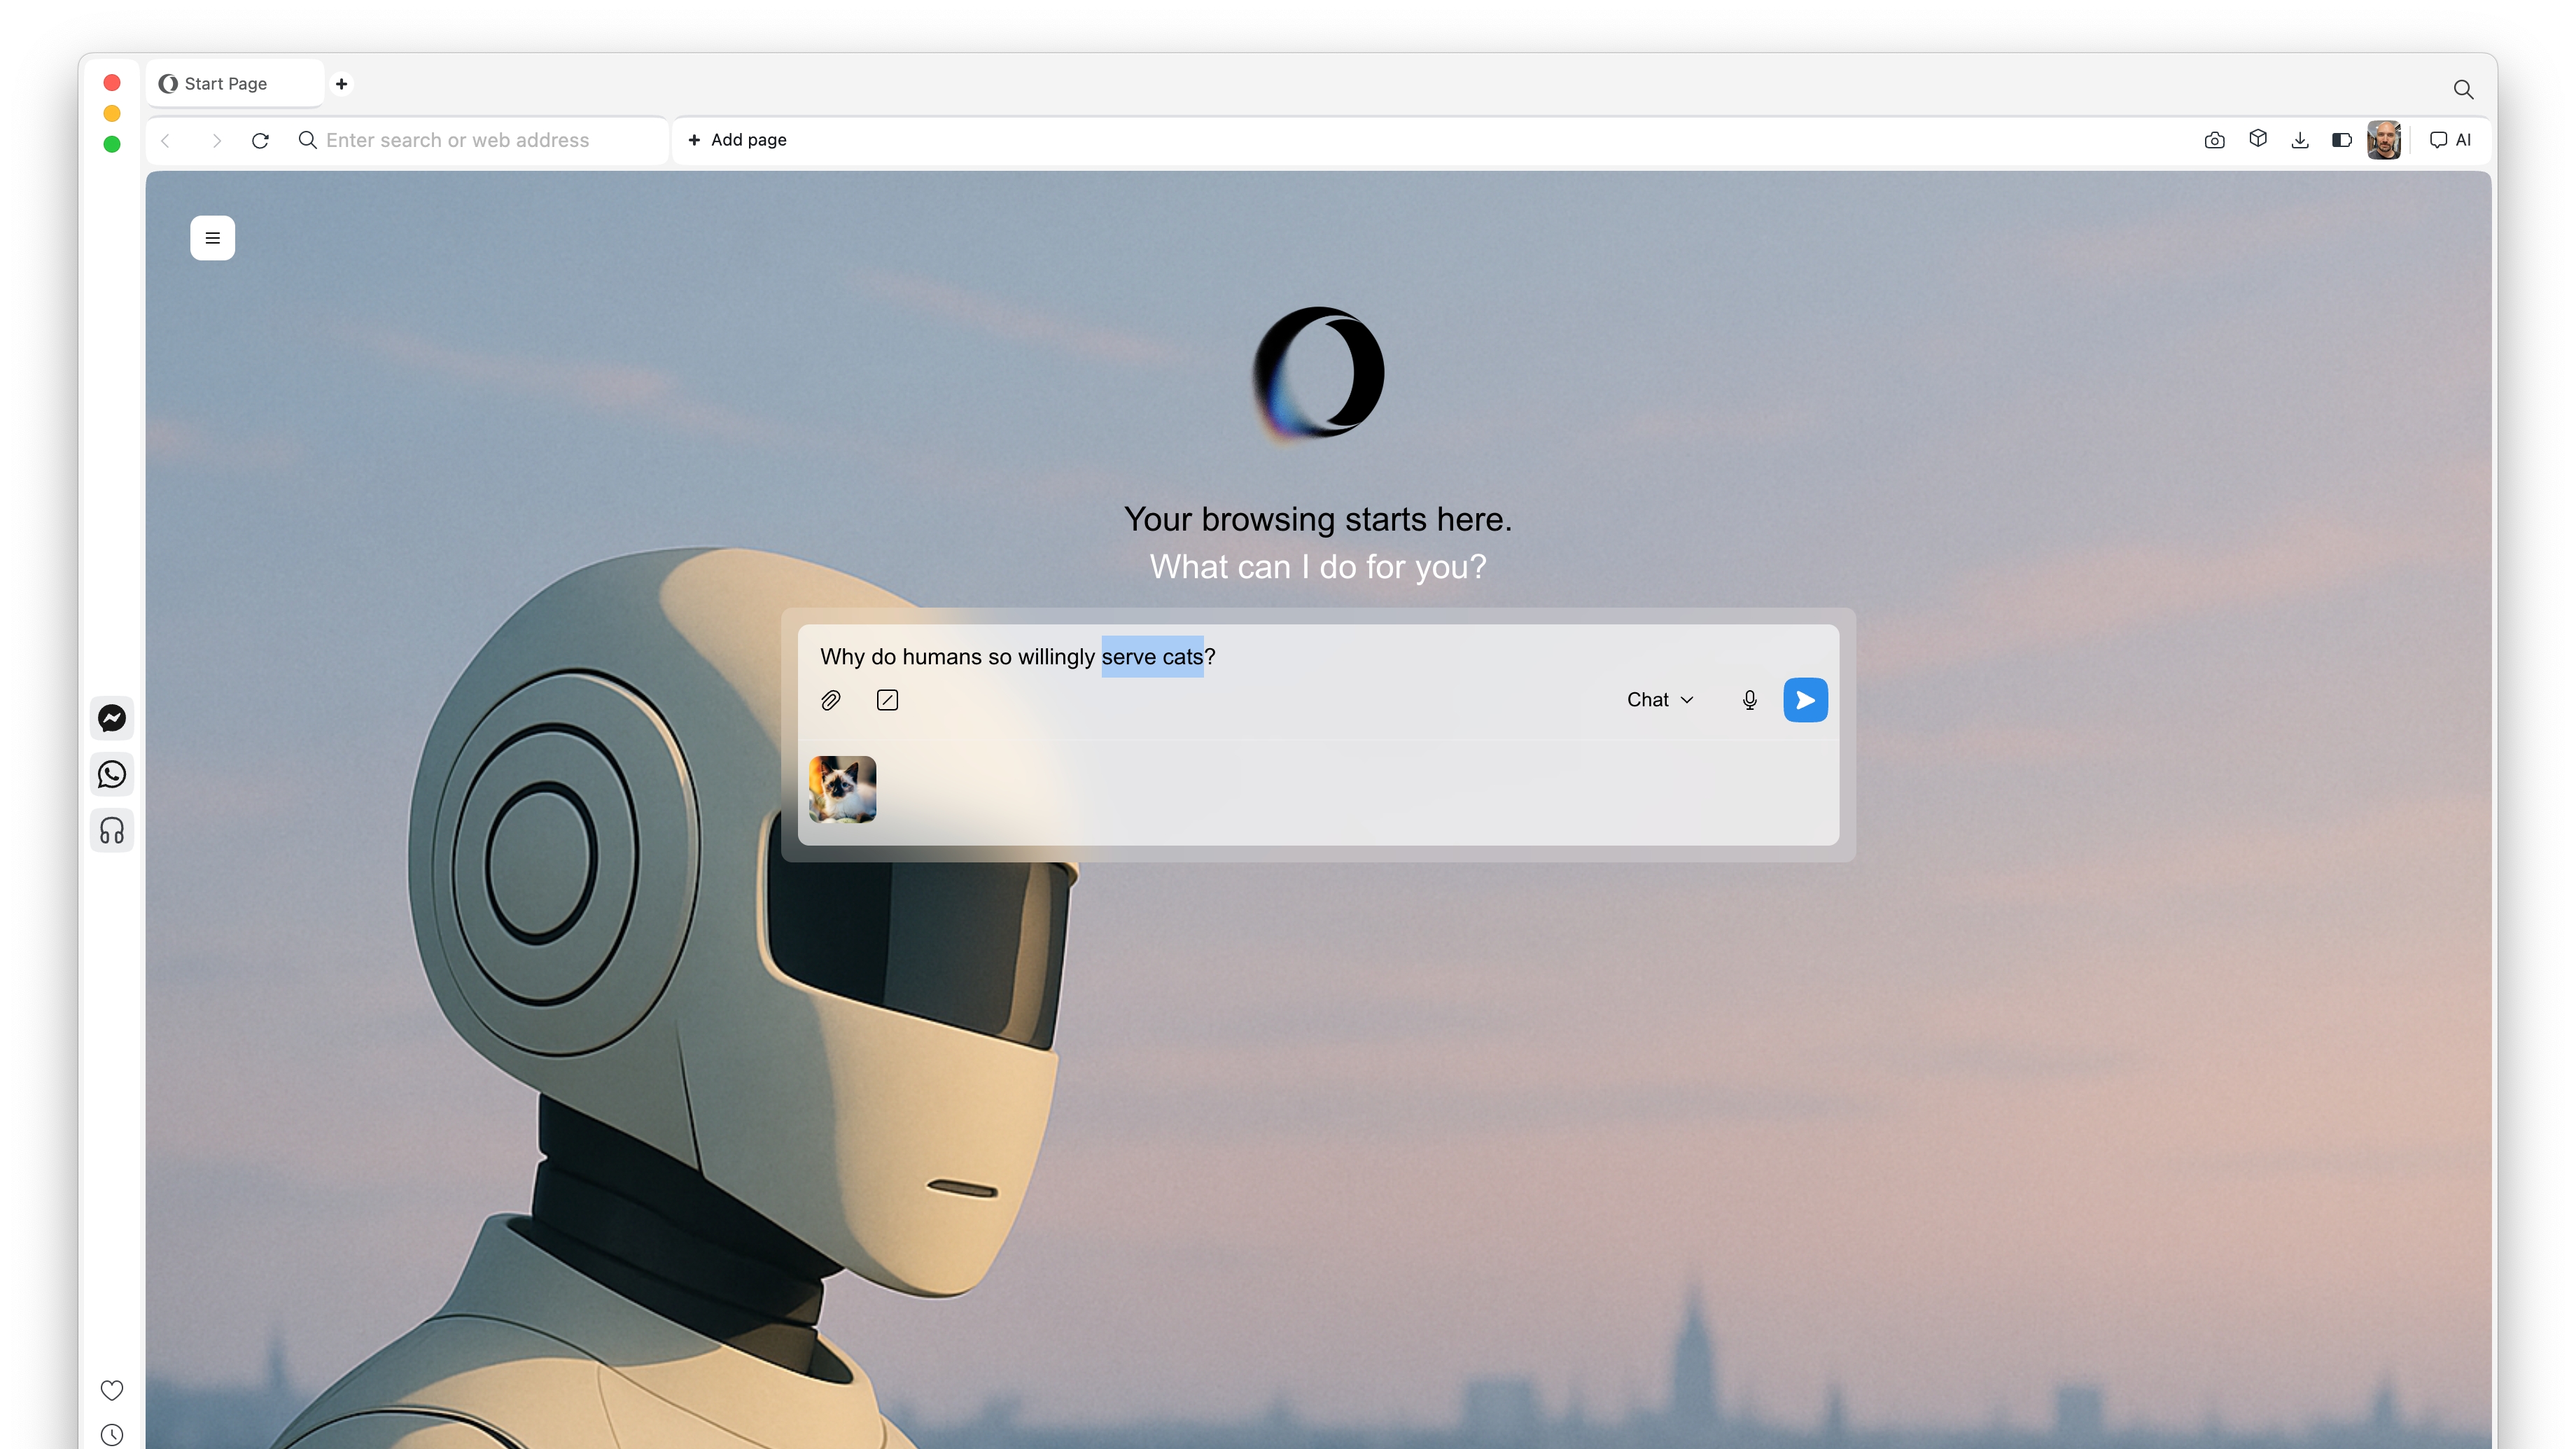2576x1449 pixels.
Task: Click the Add page button
Action: point(737,140)
